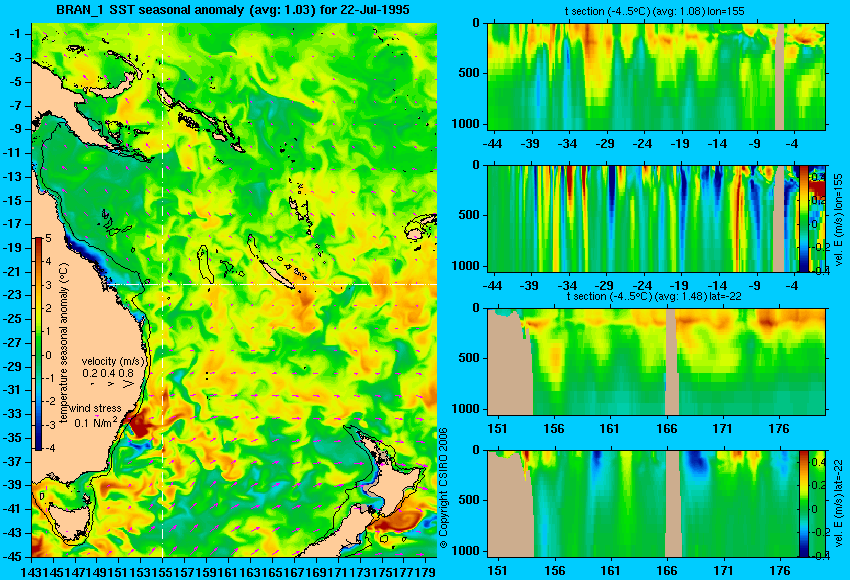Click latitude label '-45' on the map's left axis

pos(12,557)
